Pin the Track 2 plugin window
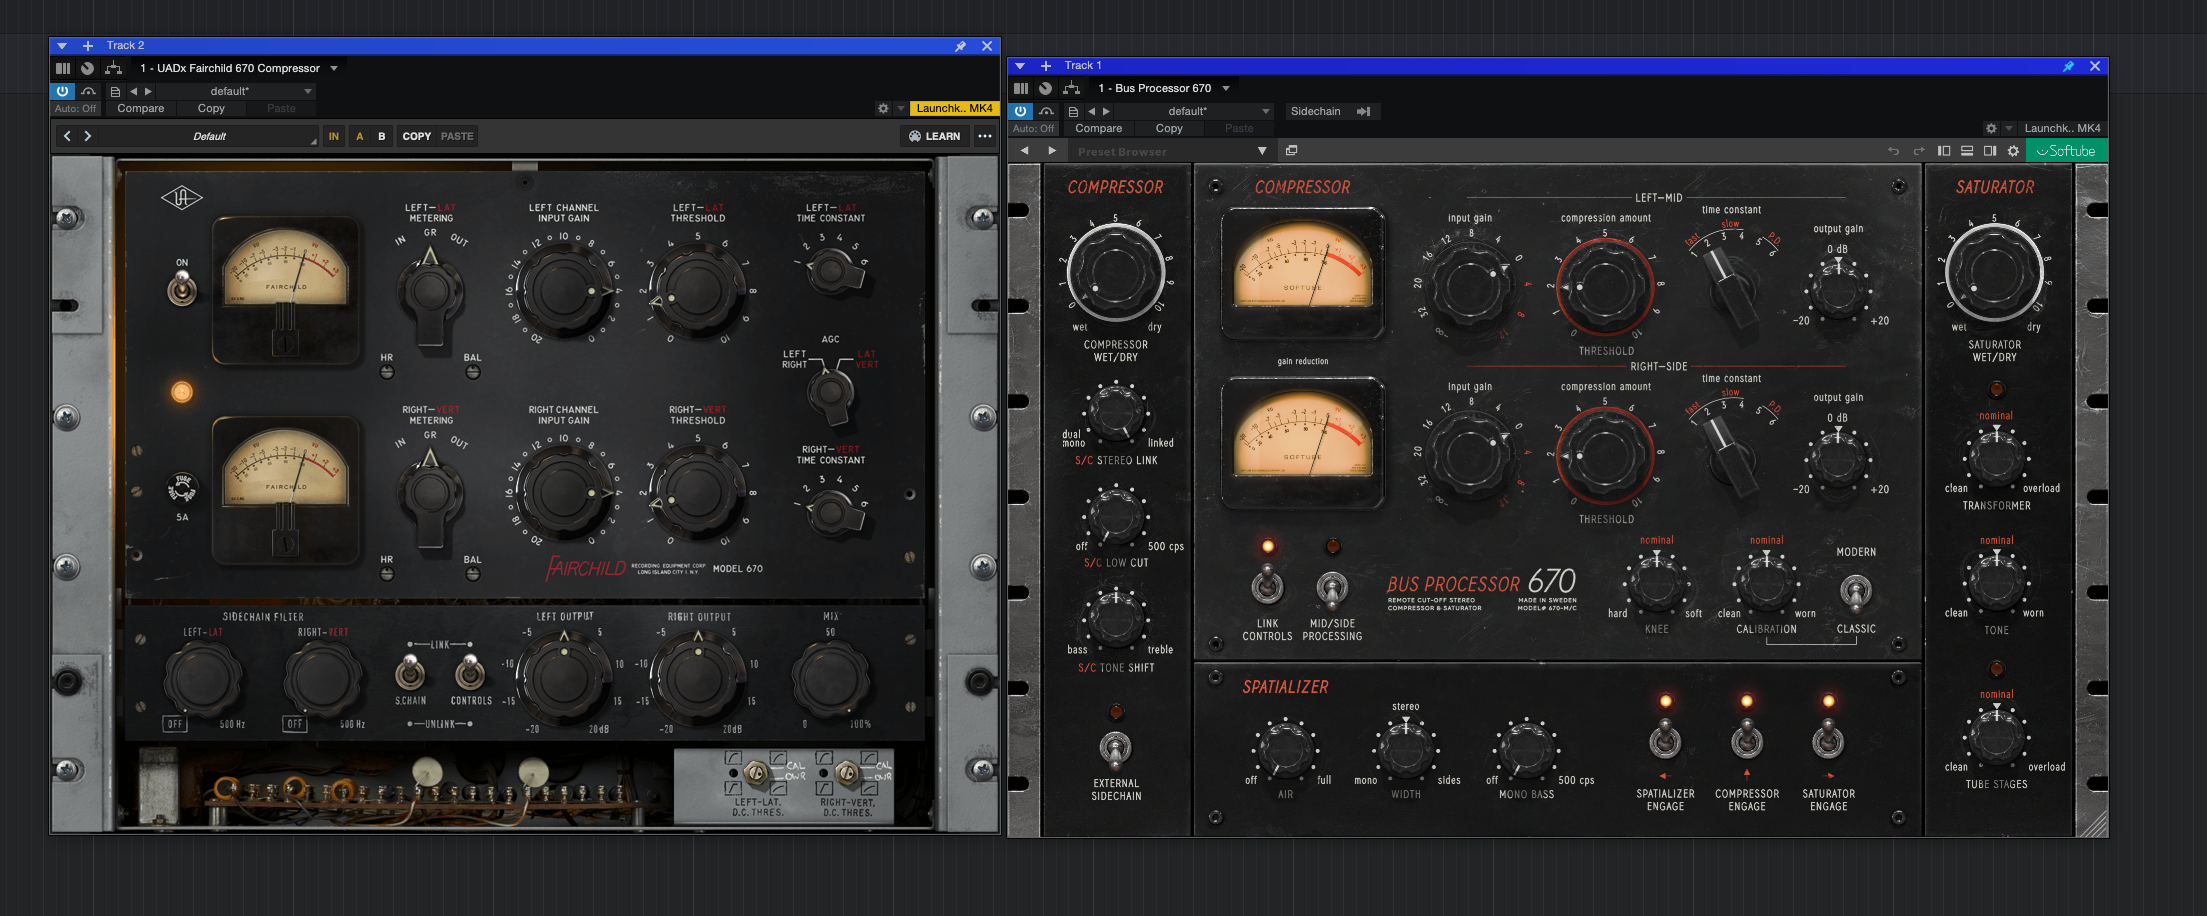2207x916 pixels. tap(960, 46)
